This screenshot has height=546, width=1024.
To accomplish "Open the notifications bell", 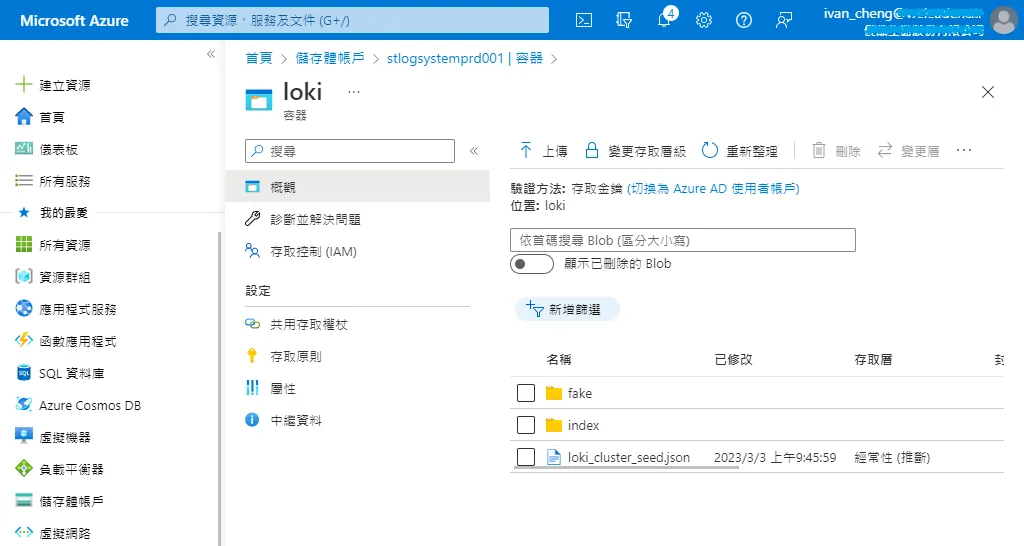I will 664,20.
